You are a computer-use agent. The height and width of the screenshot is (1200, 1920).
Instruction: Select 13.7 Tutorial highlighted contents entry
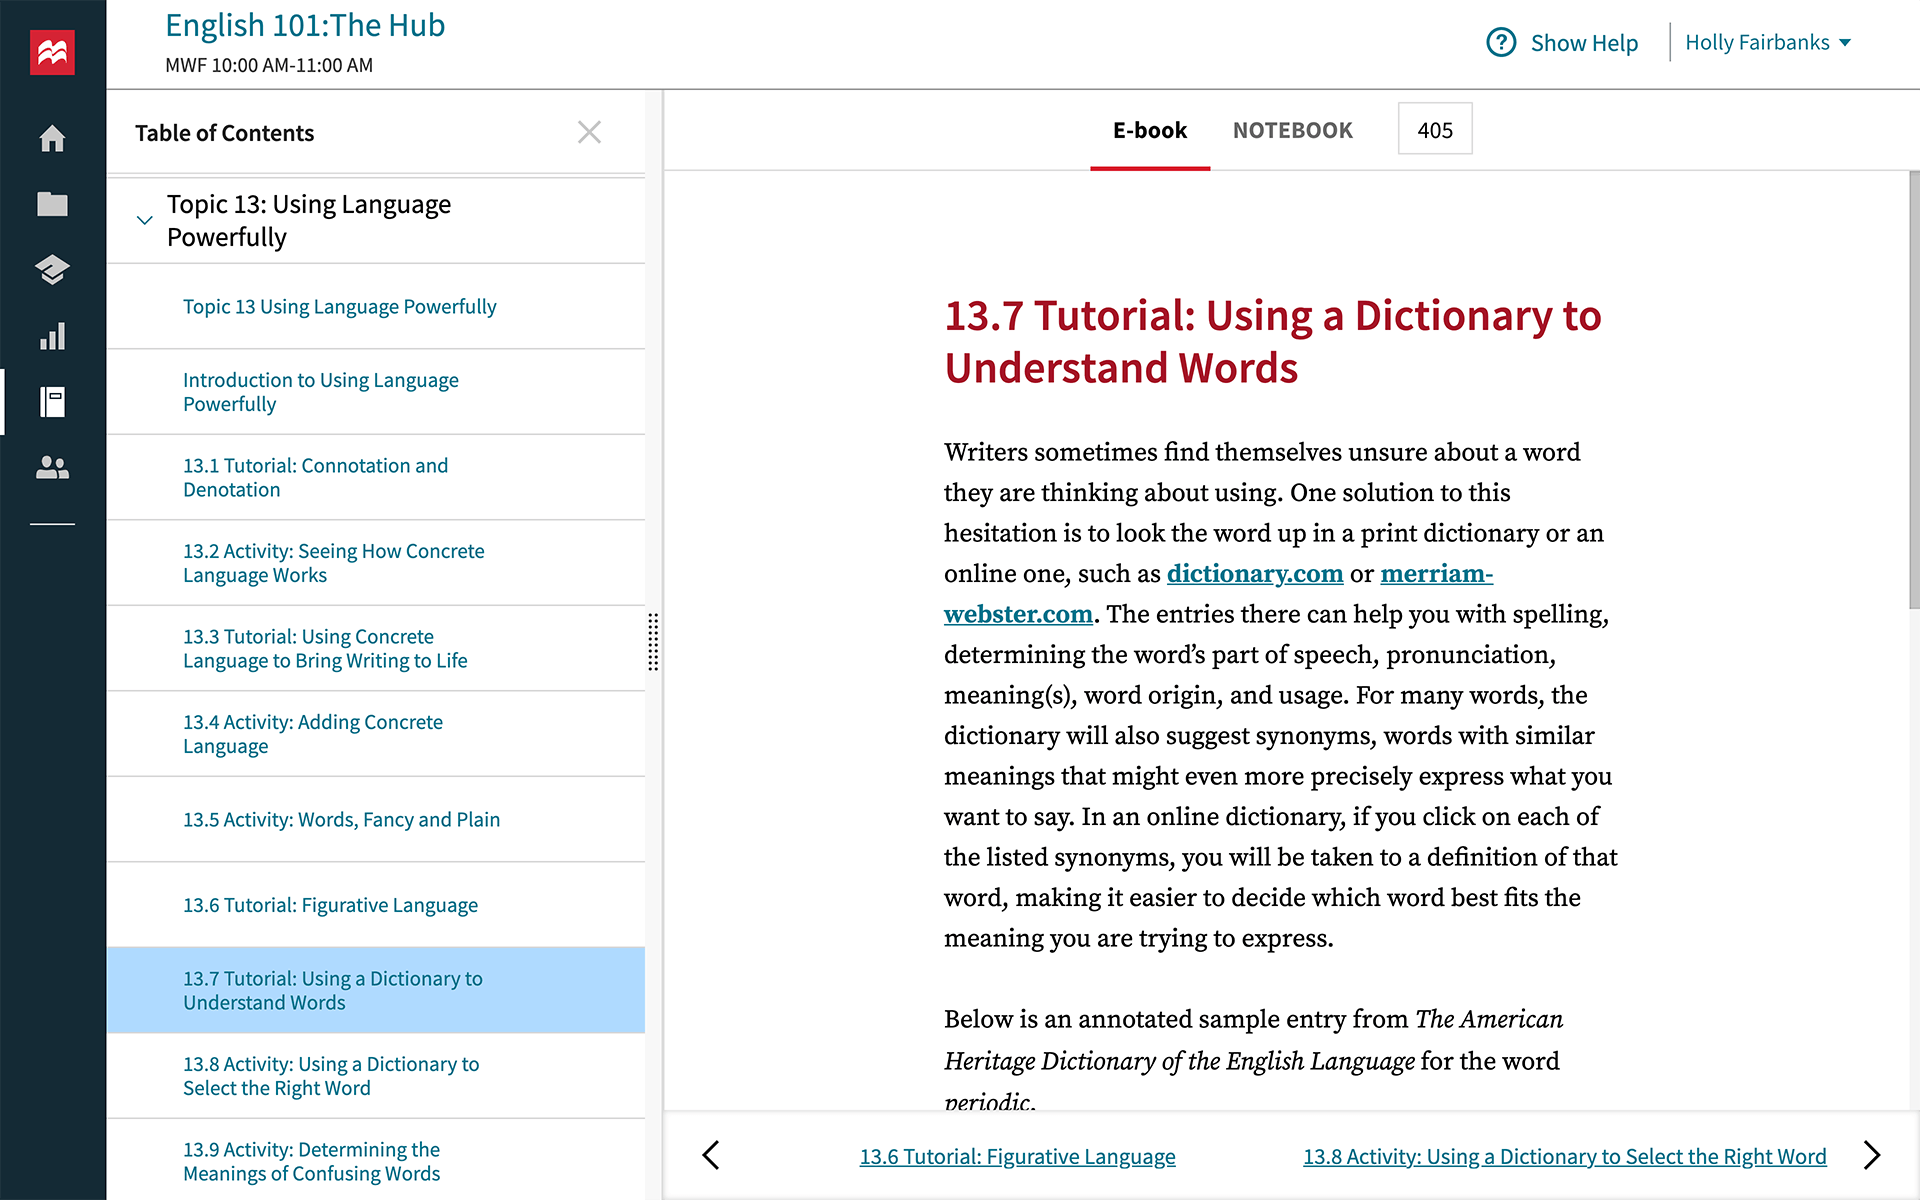click(375, 990)
